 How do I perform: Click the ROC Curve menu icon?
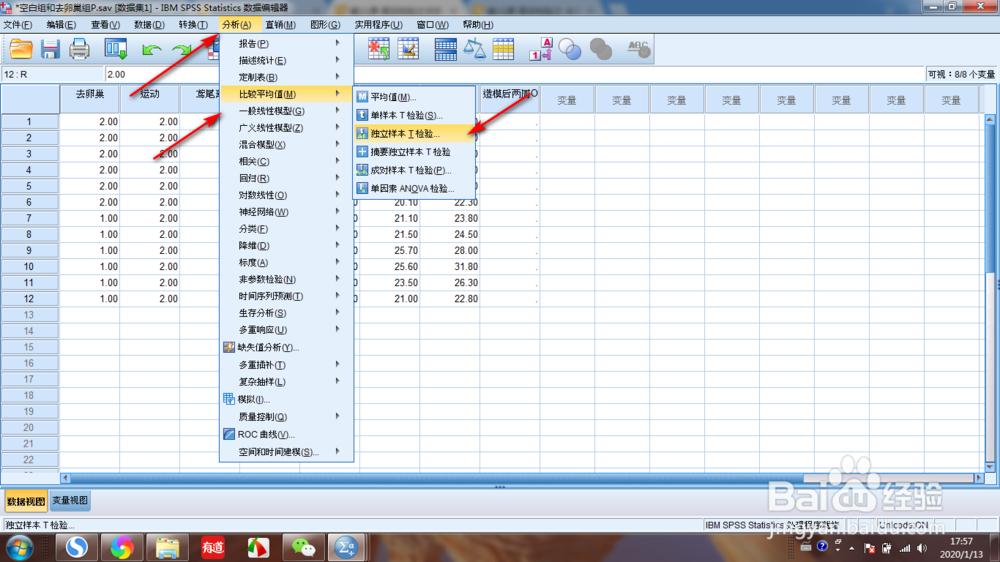pos(229,434)
